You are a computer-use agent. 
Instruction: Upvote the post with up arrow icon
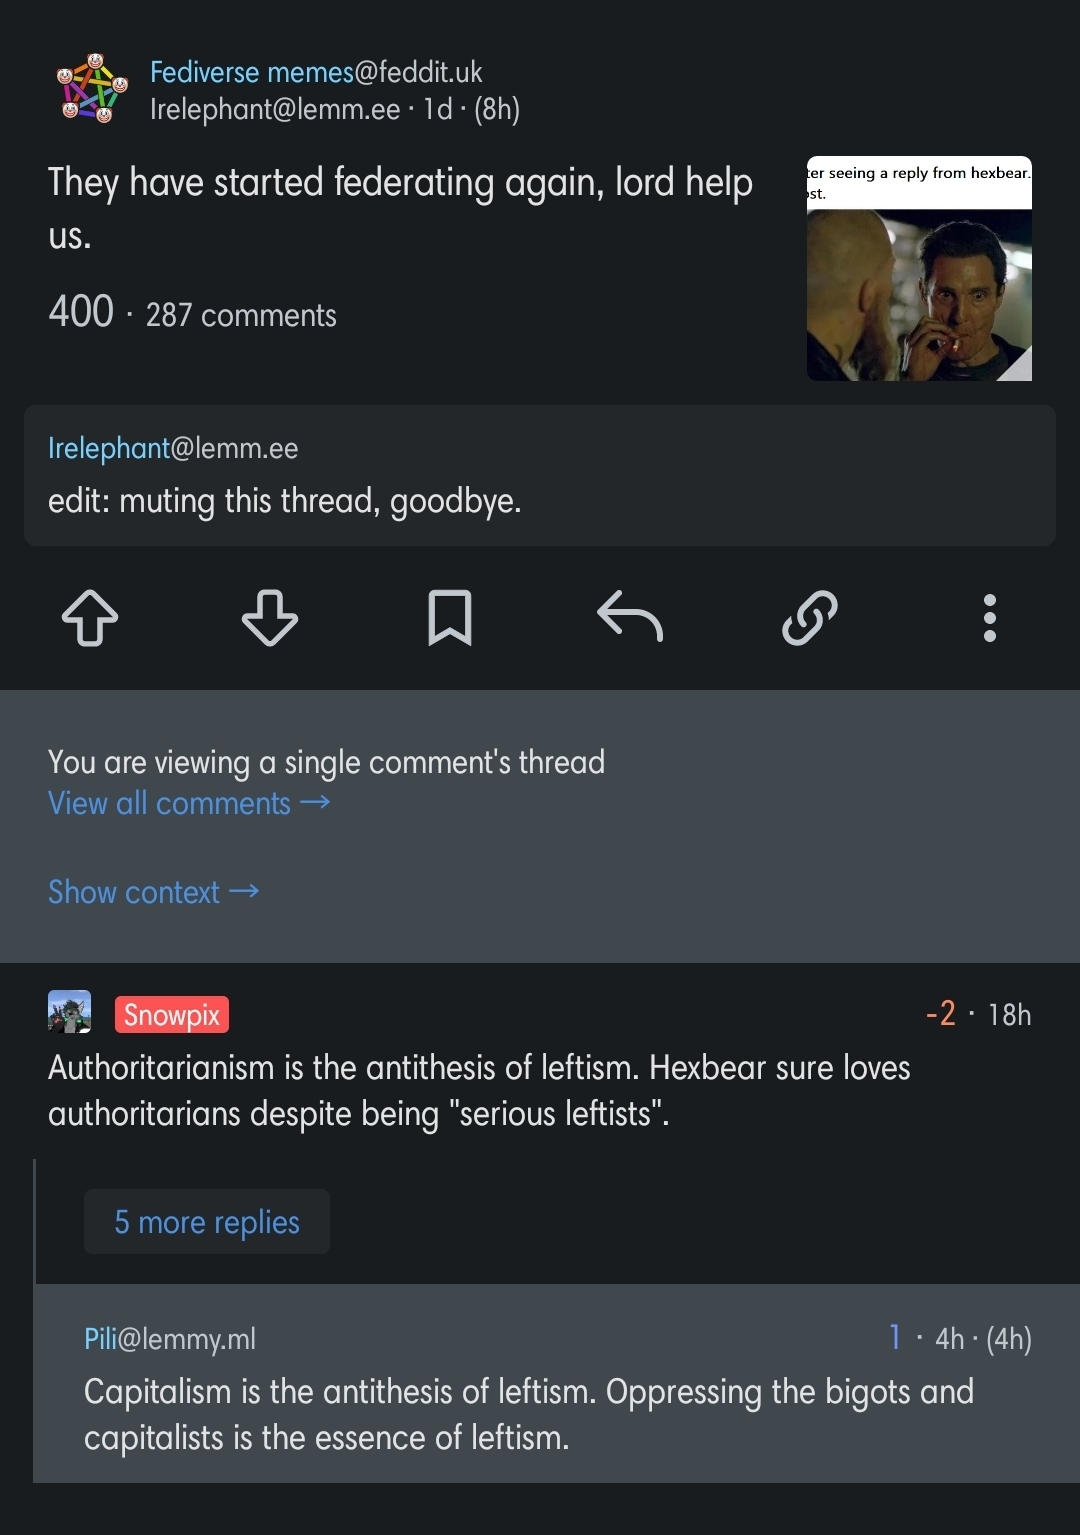tap(90, 618)
